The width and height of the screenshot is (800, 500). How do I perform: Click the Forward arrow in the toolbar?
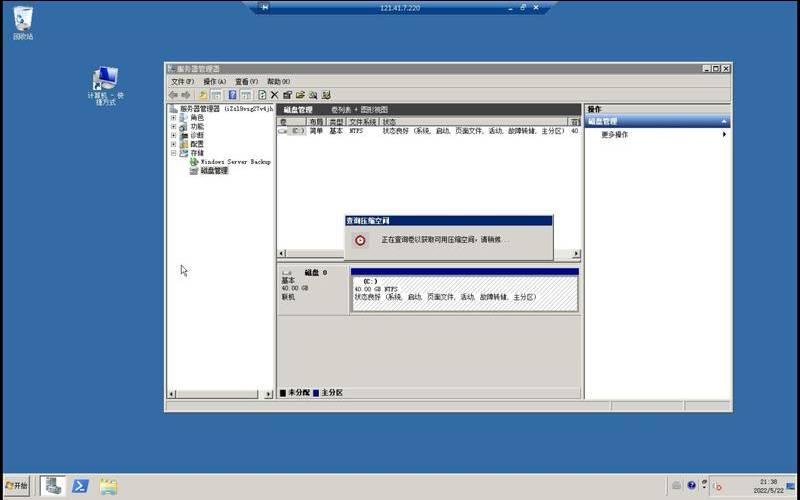(x=186, y=95)
